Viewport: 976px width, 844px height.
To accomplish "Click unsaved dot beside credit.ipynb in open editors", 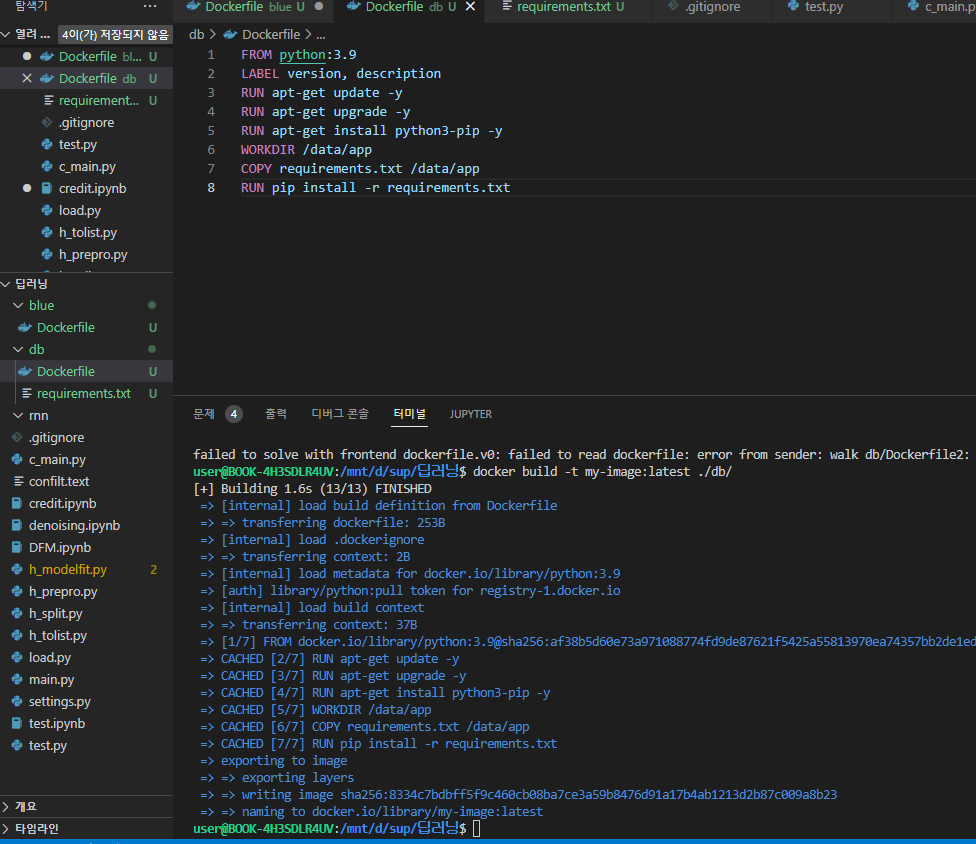I will [x=27, y=189].
